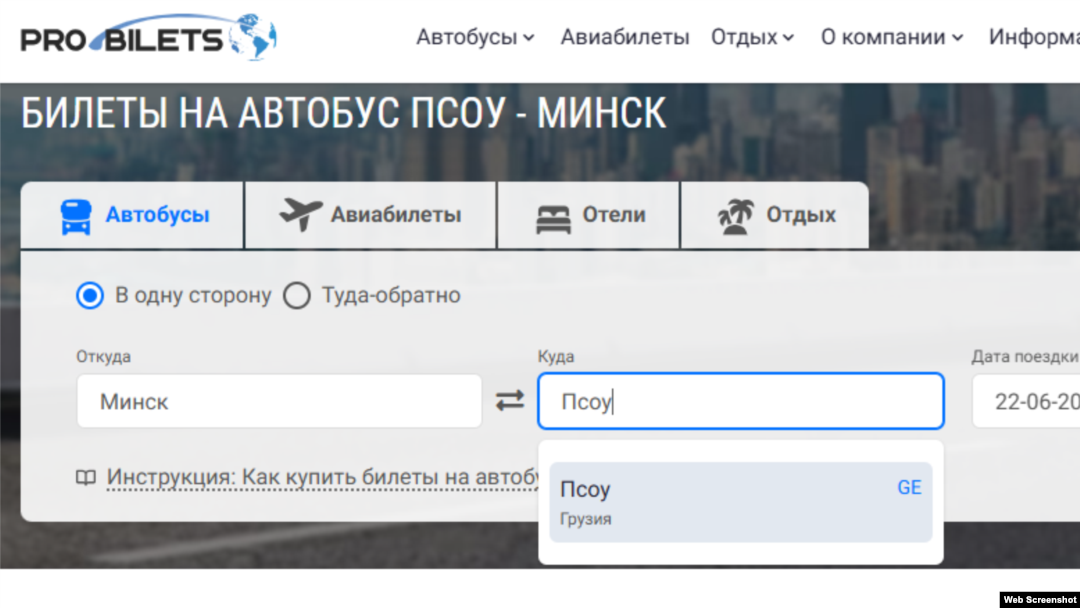Click the Pro Bilets logo
Image resolution: width=1080 pixels, height=608 pixels.
(x=149, y=37)
